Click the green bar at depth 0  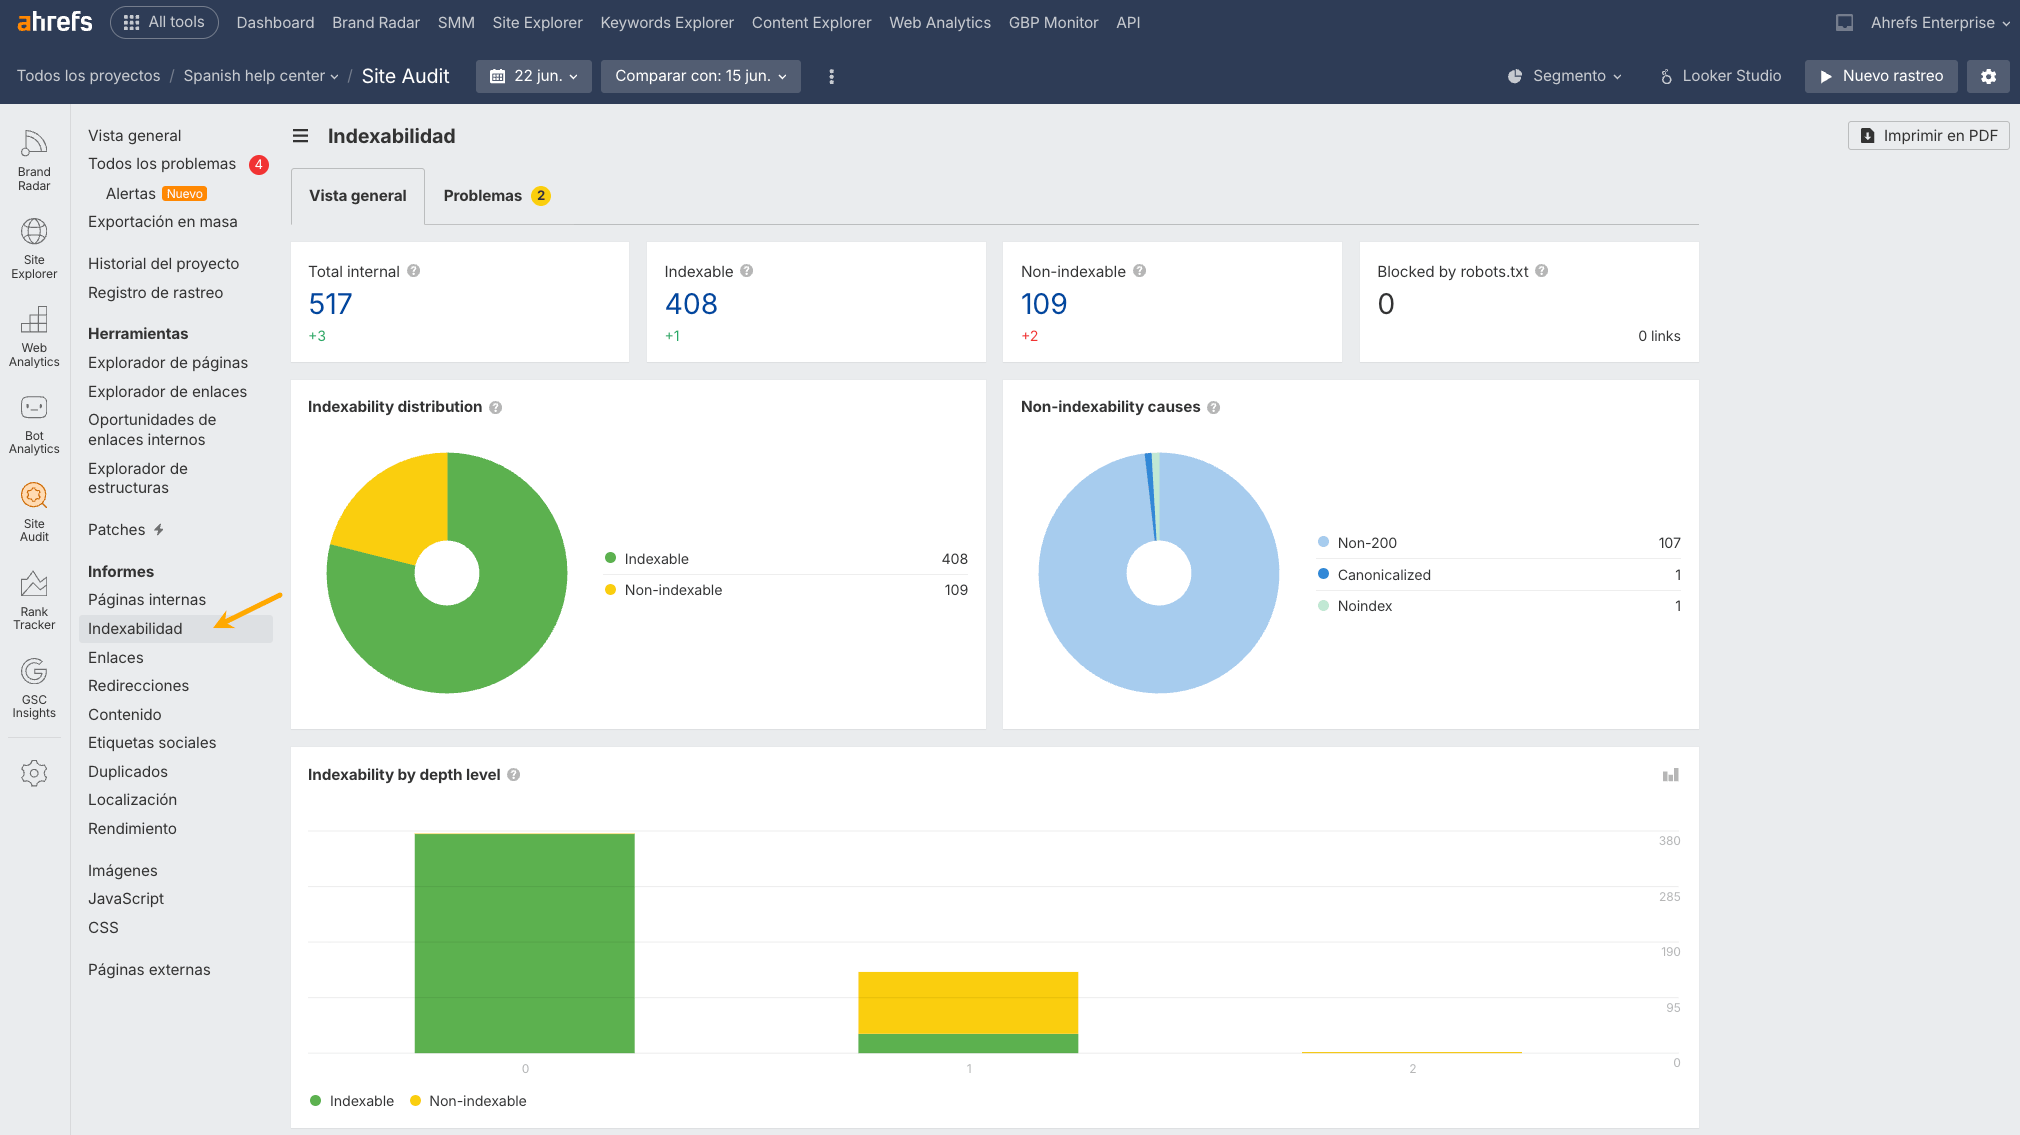(524, 943)
